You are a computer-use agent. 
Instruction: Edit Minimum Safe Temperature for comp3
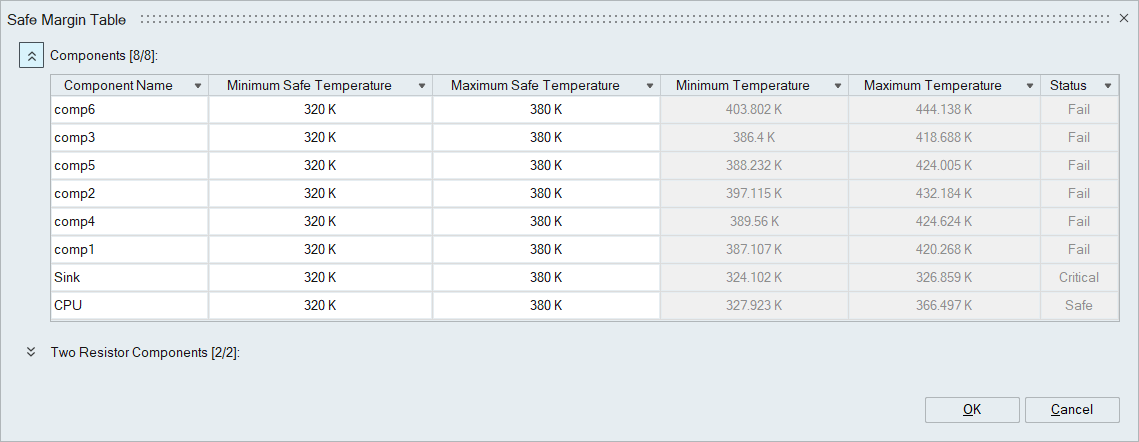[x=320, y=137]
